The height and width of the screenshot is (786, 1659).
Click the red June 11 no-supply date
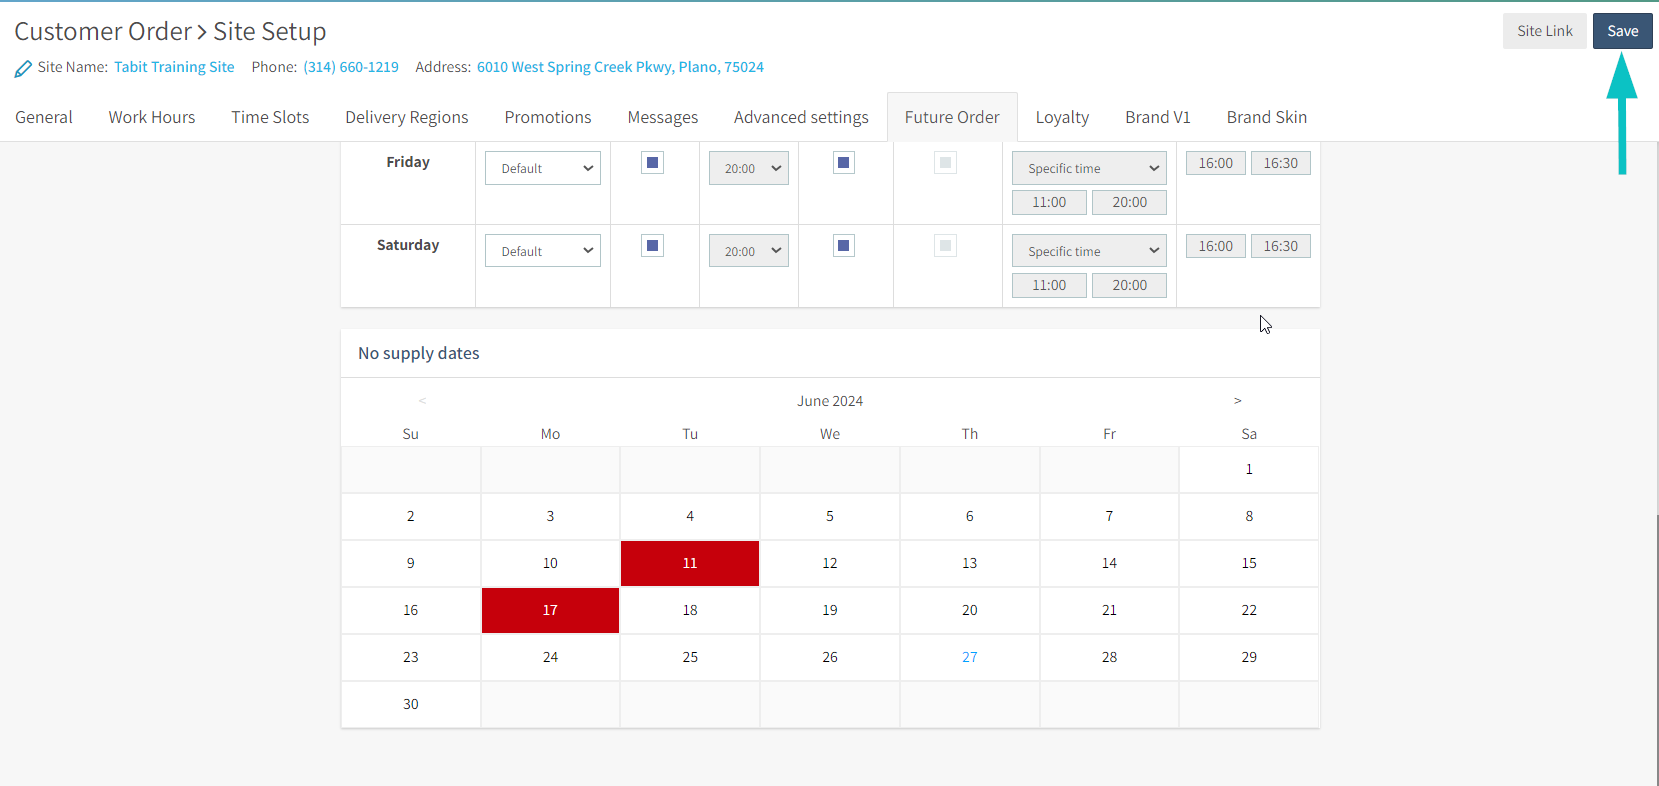tap(690, 563)
